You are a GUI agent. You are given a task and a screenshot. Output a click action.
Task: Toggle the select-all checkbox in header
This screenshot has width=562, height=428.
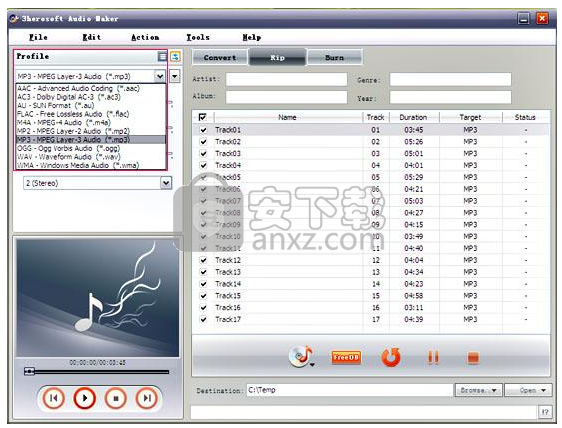(202, 117)
